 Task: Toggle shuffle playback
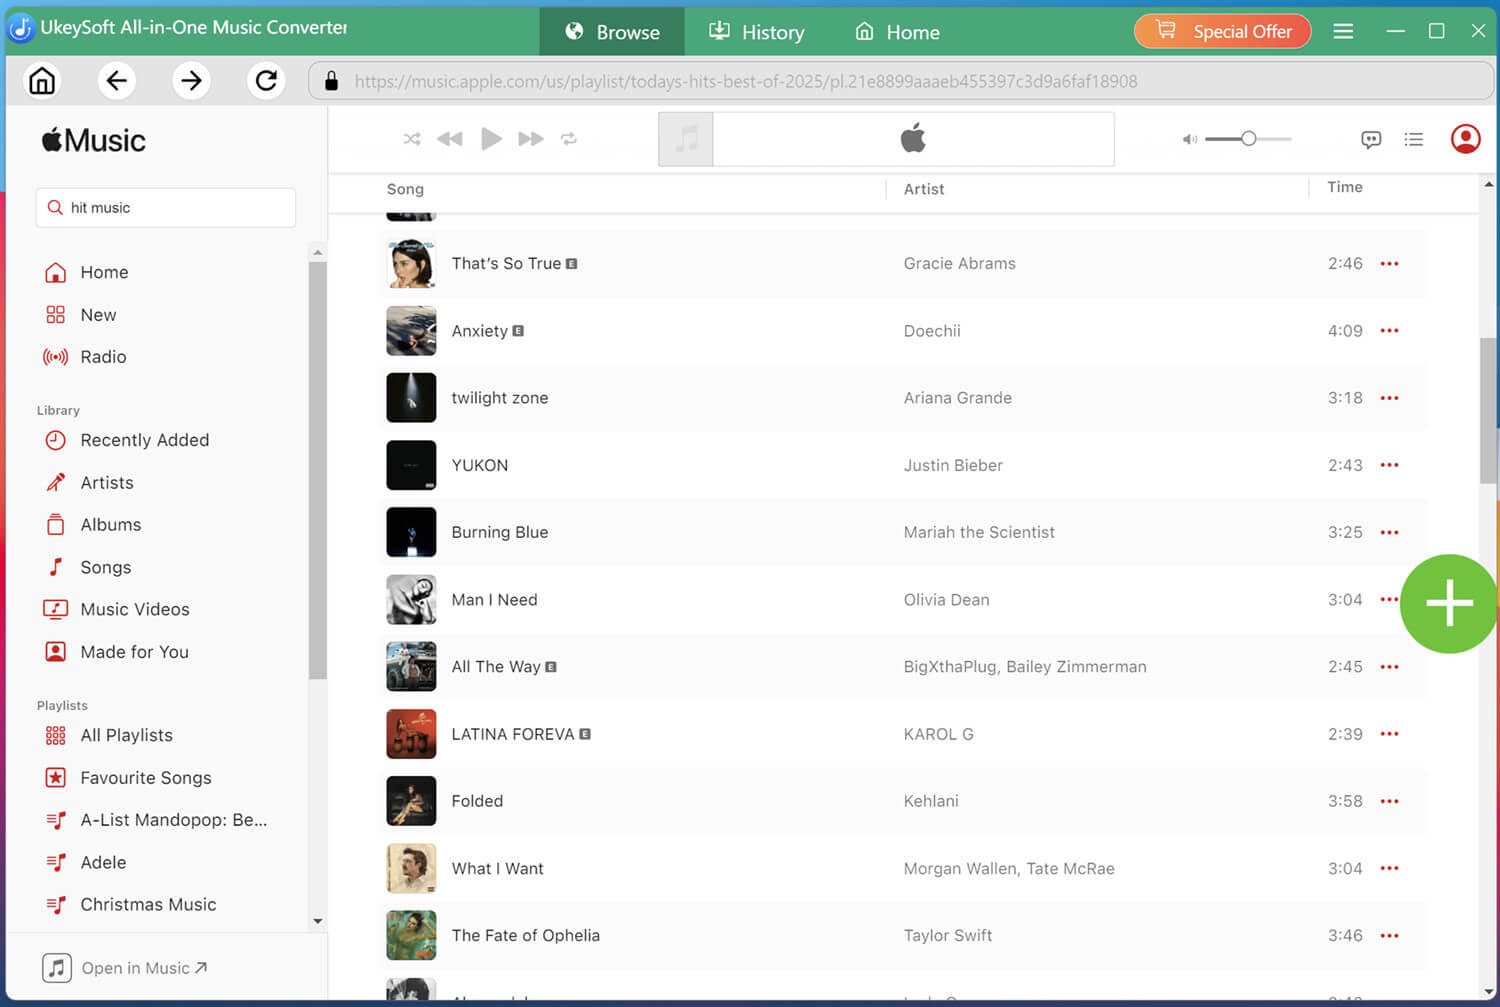click(411, 139)
